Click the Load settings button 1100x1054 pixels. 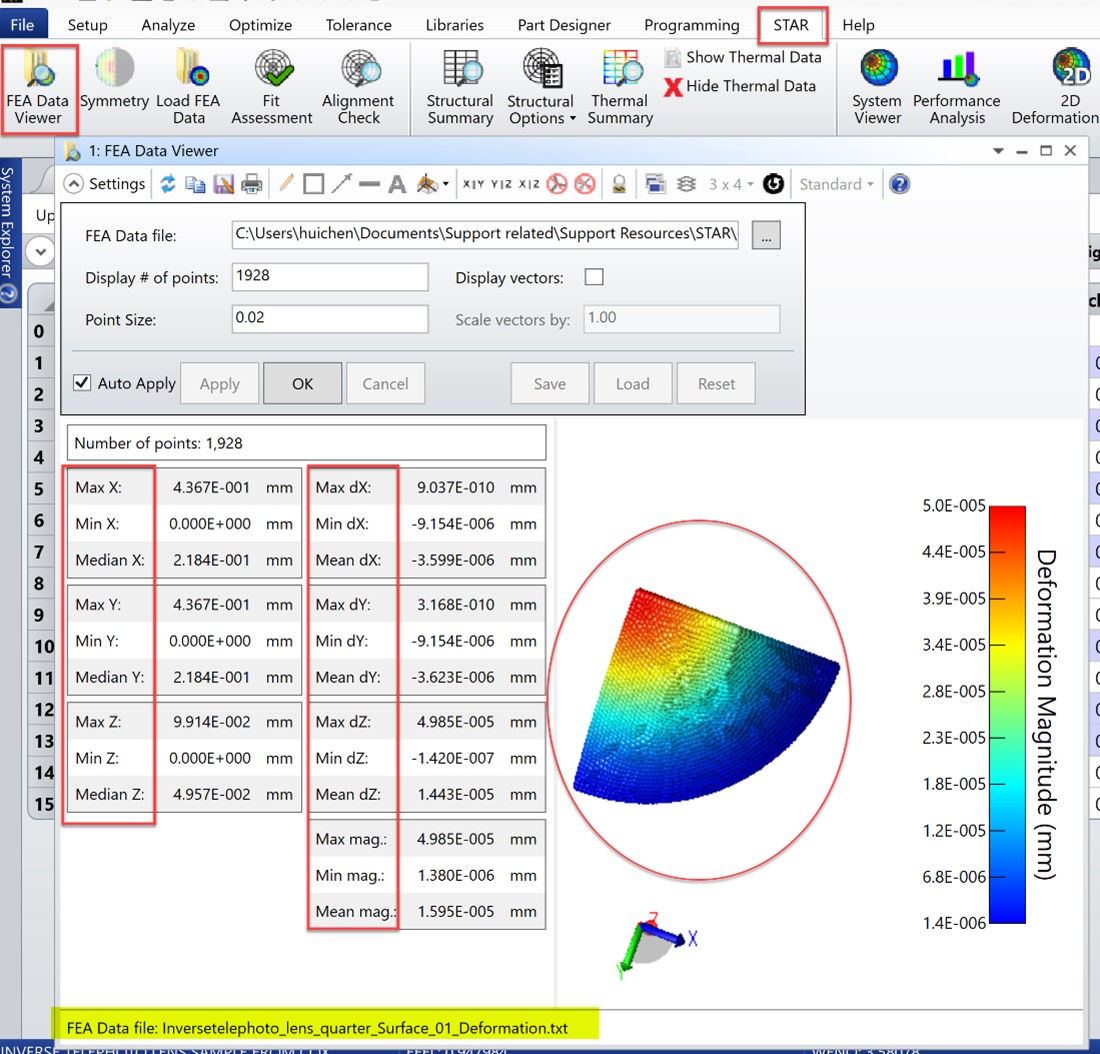pyautogui.click(x=633, y=383)
